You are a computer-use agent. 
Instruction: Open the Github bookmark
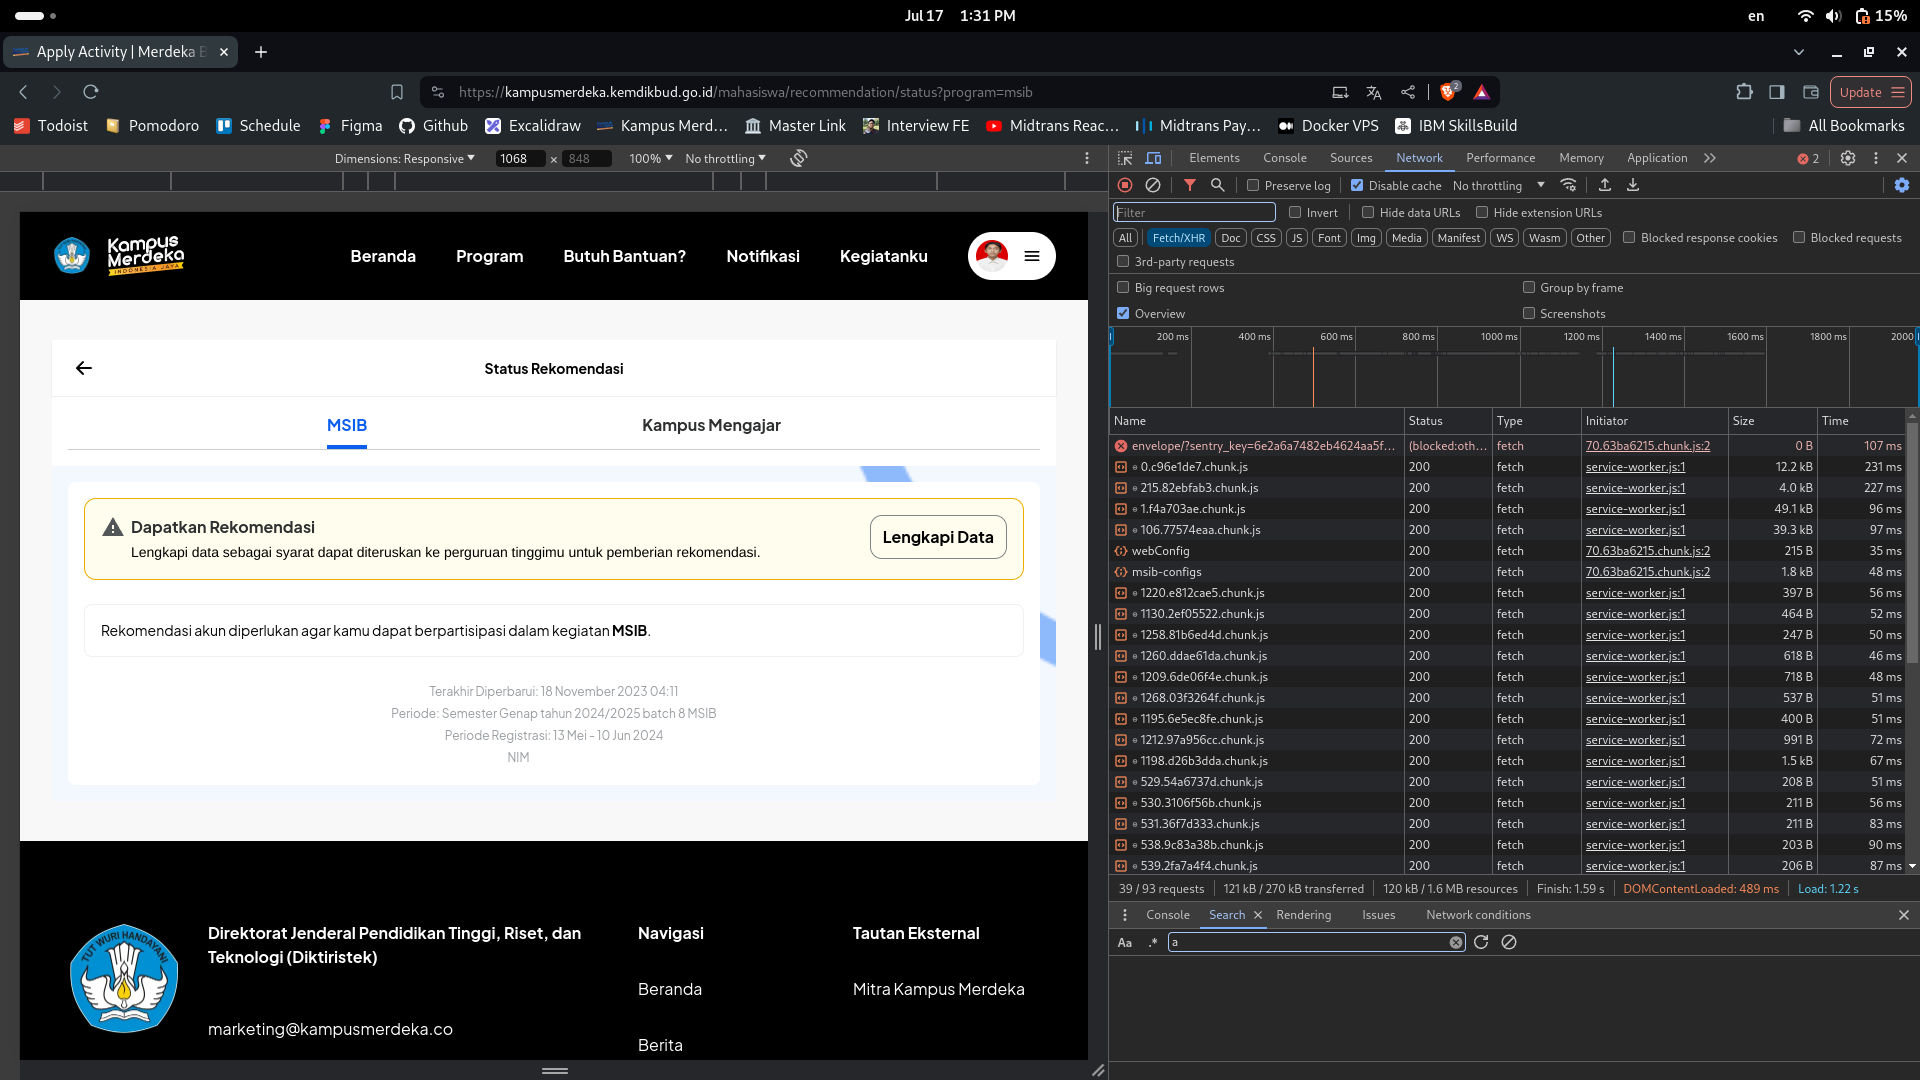(434, 126)
